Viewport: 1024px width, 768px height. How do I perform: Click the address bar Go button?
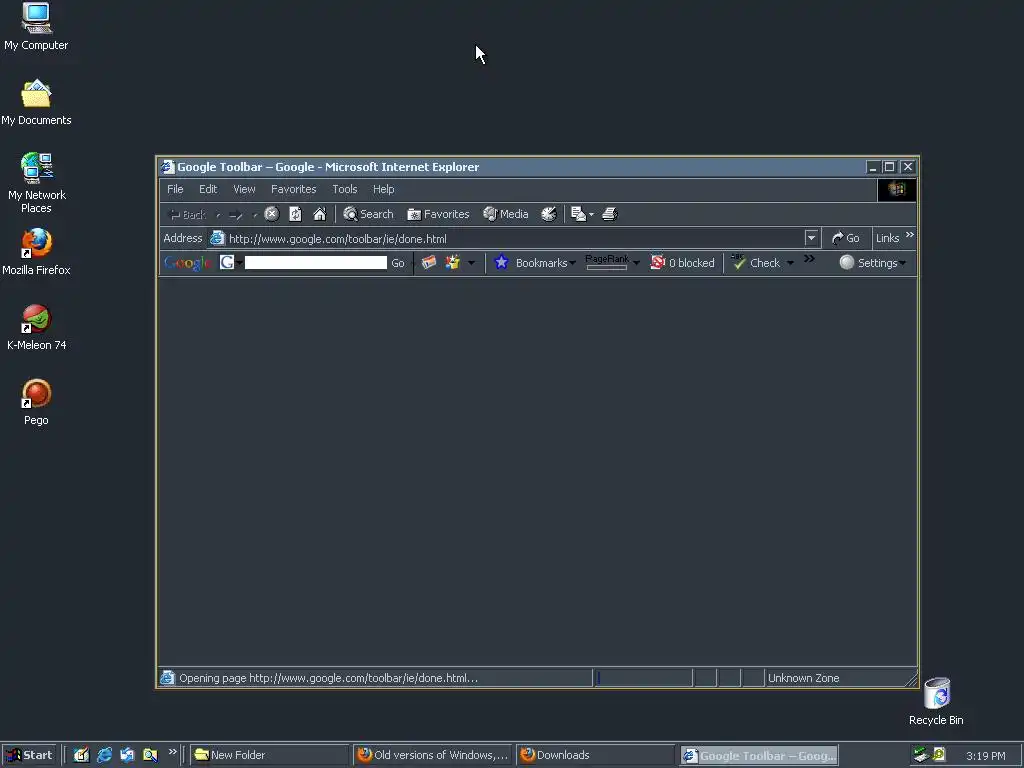[x=846, y=238]
